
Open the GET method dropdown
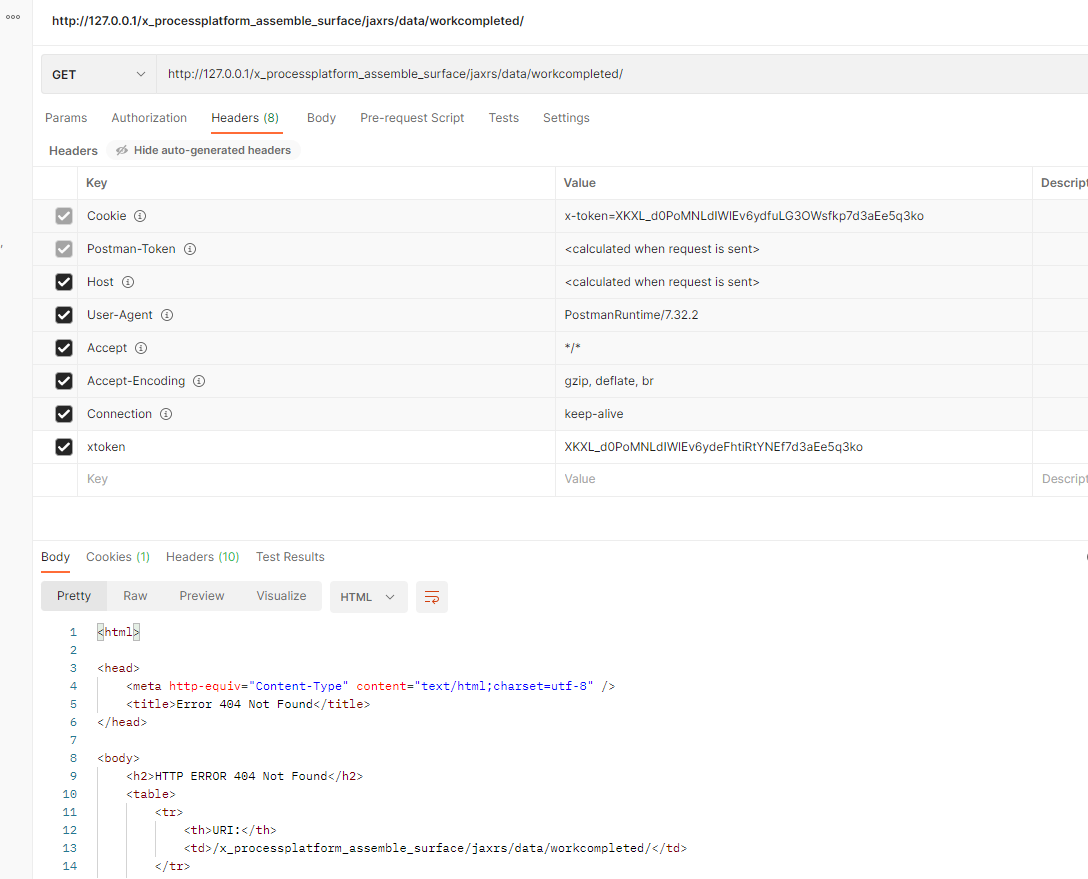pos(98,75)
